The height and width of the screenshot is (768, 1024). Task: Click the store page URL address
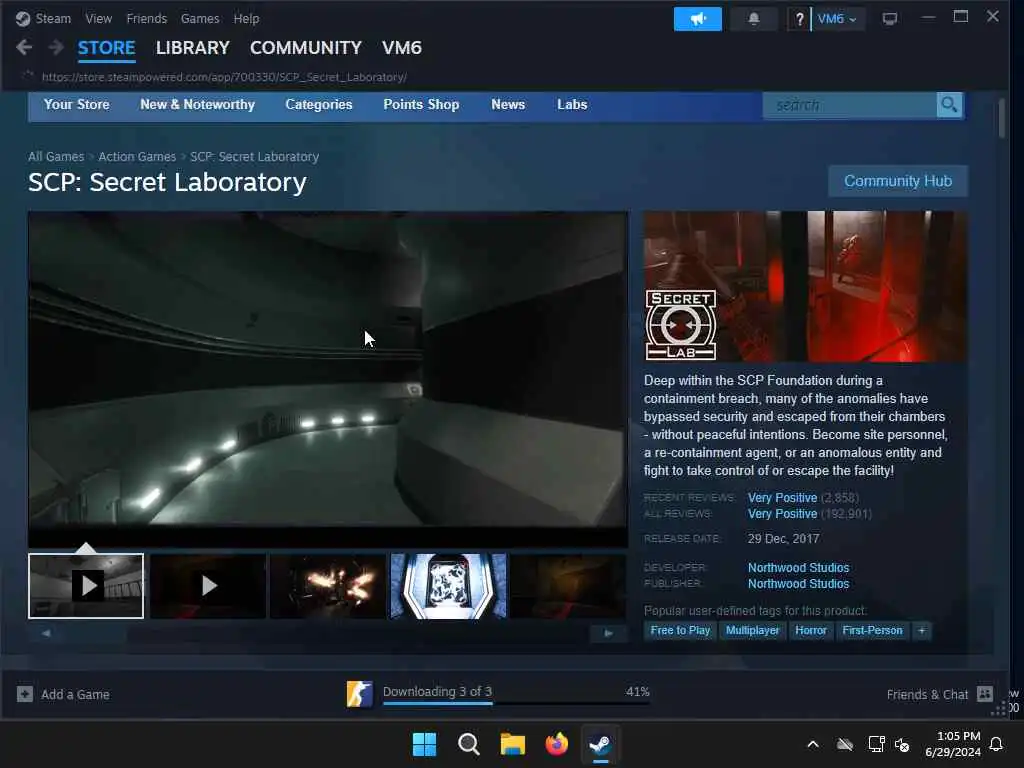(x=224, y=77)
